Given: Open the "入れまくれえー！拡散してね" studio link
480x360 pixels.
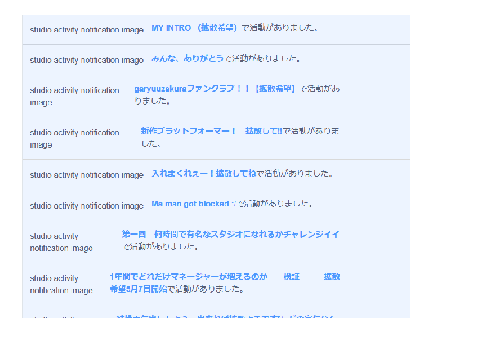Looking at the screenshot, I should click(x=204, y=173).
